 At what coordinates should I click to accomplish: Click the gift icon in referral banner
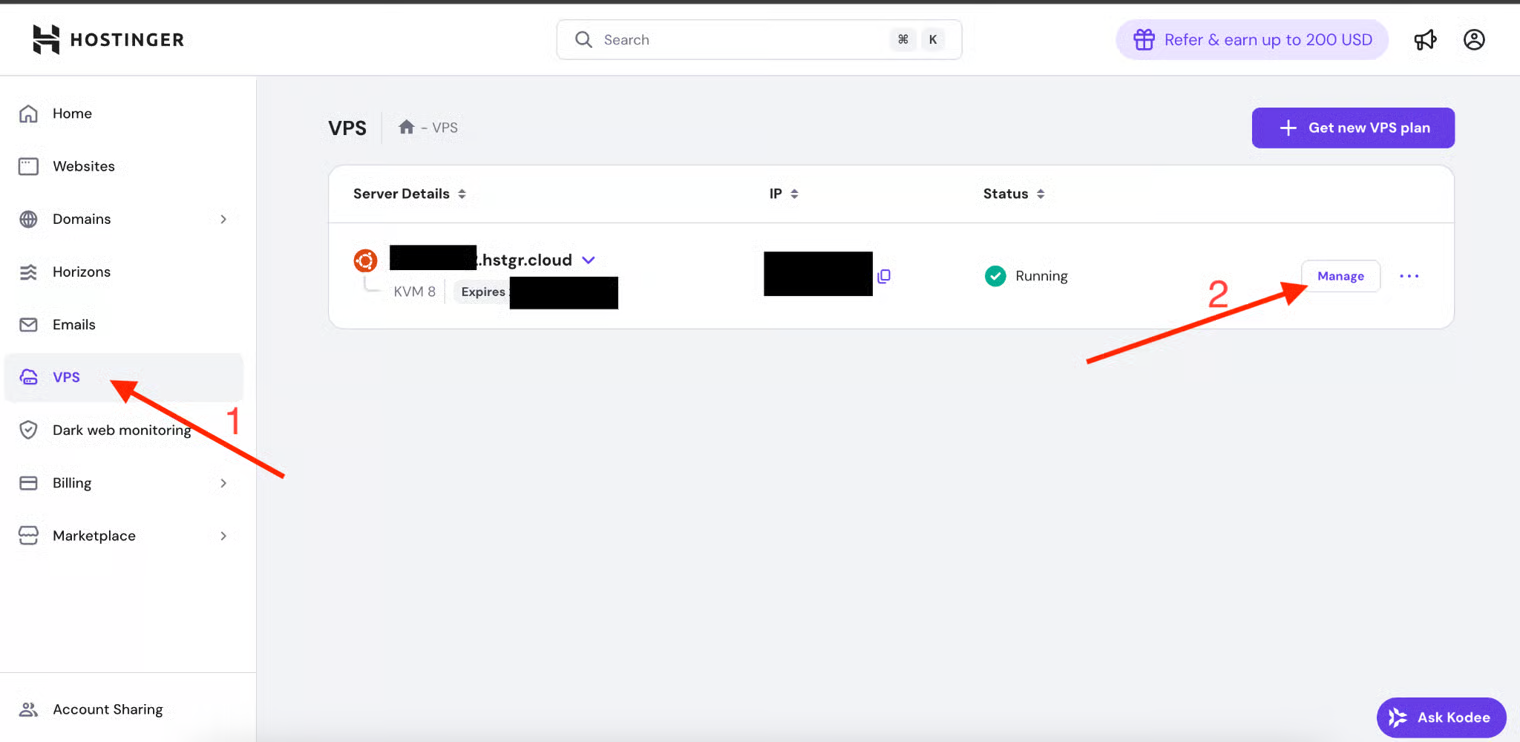[1144, 40]
